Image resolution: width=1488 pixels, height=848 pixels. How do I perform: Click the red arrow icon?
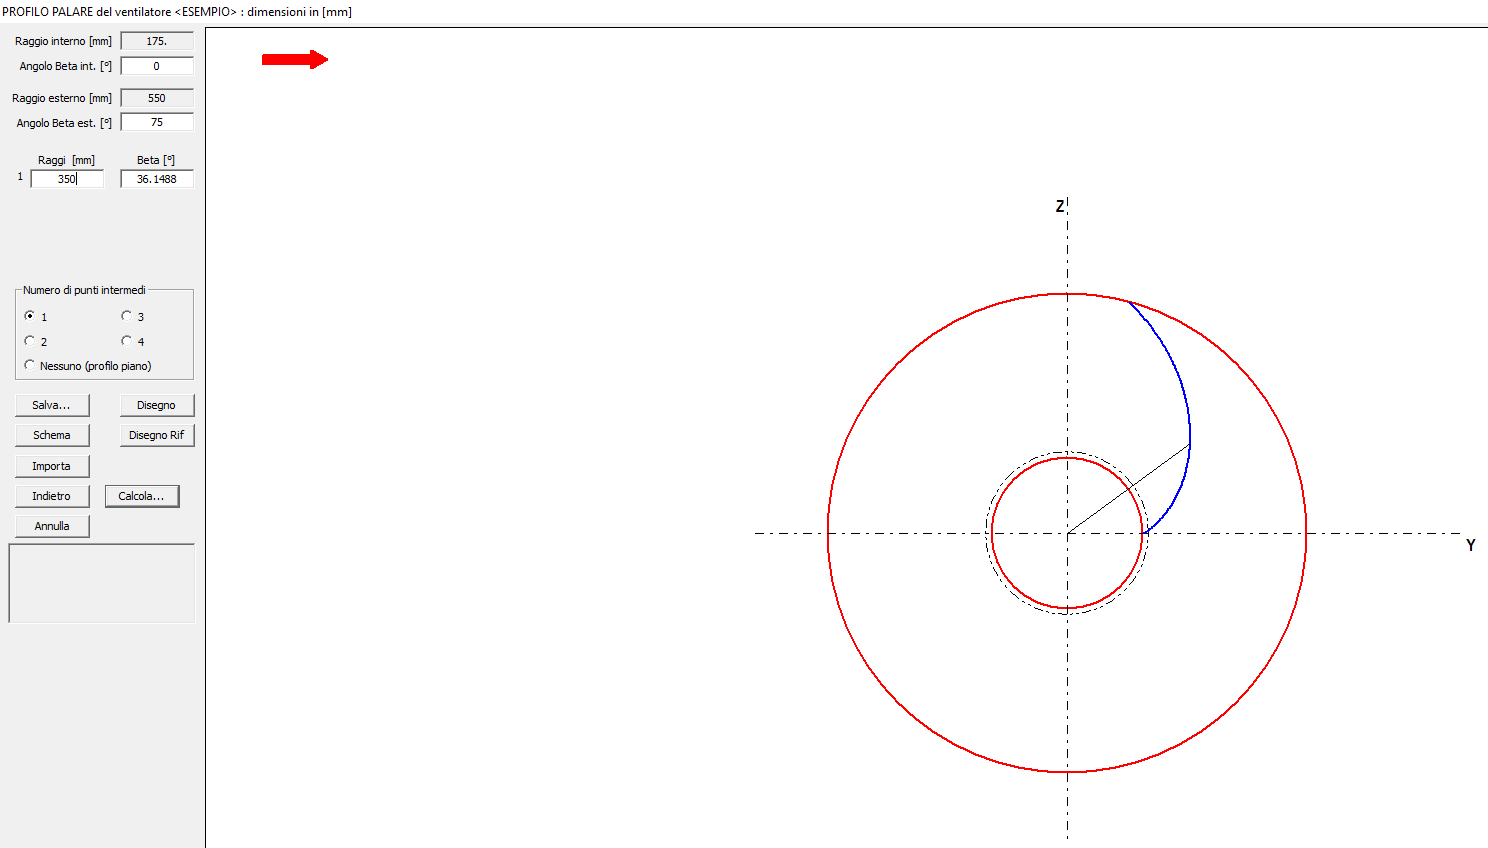(x=294, y=60)
